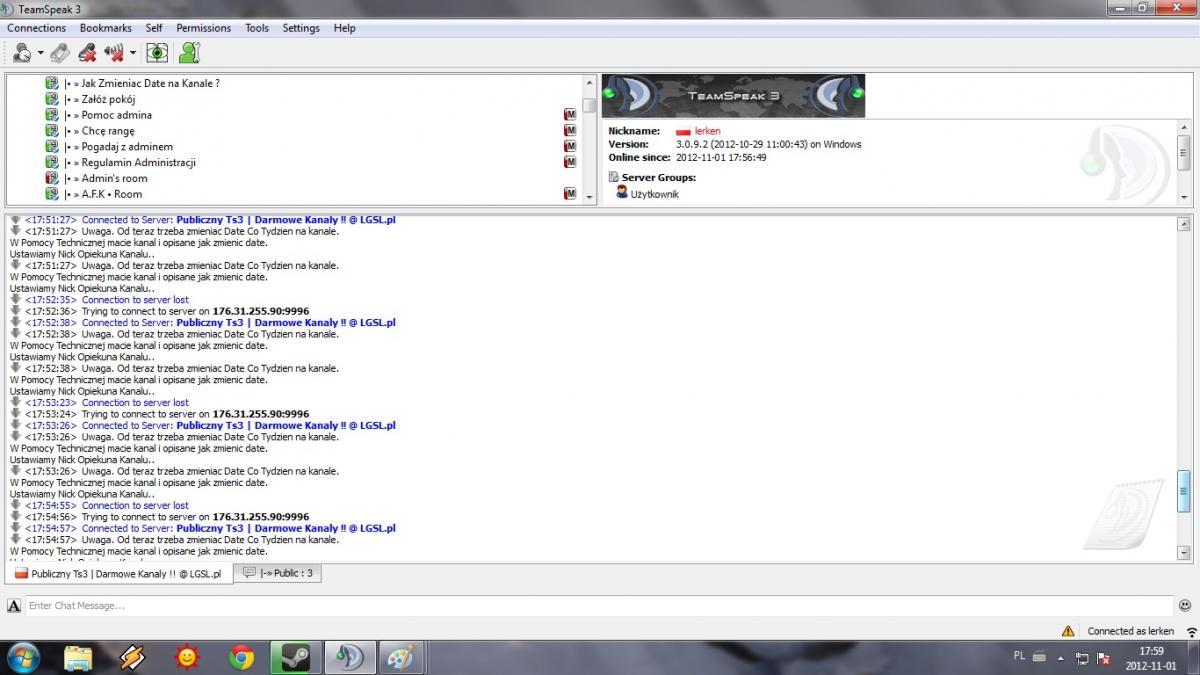
Task: Click chat log scrollbar down arrow
Action: pyautogui.click(x=1184, y=552)
